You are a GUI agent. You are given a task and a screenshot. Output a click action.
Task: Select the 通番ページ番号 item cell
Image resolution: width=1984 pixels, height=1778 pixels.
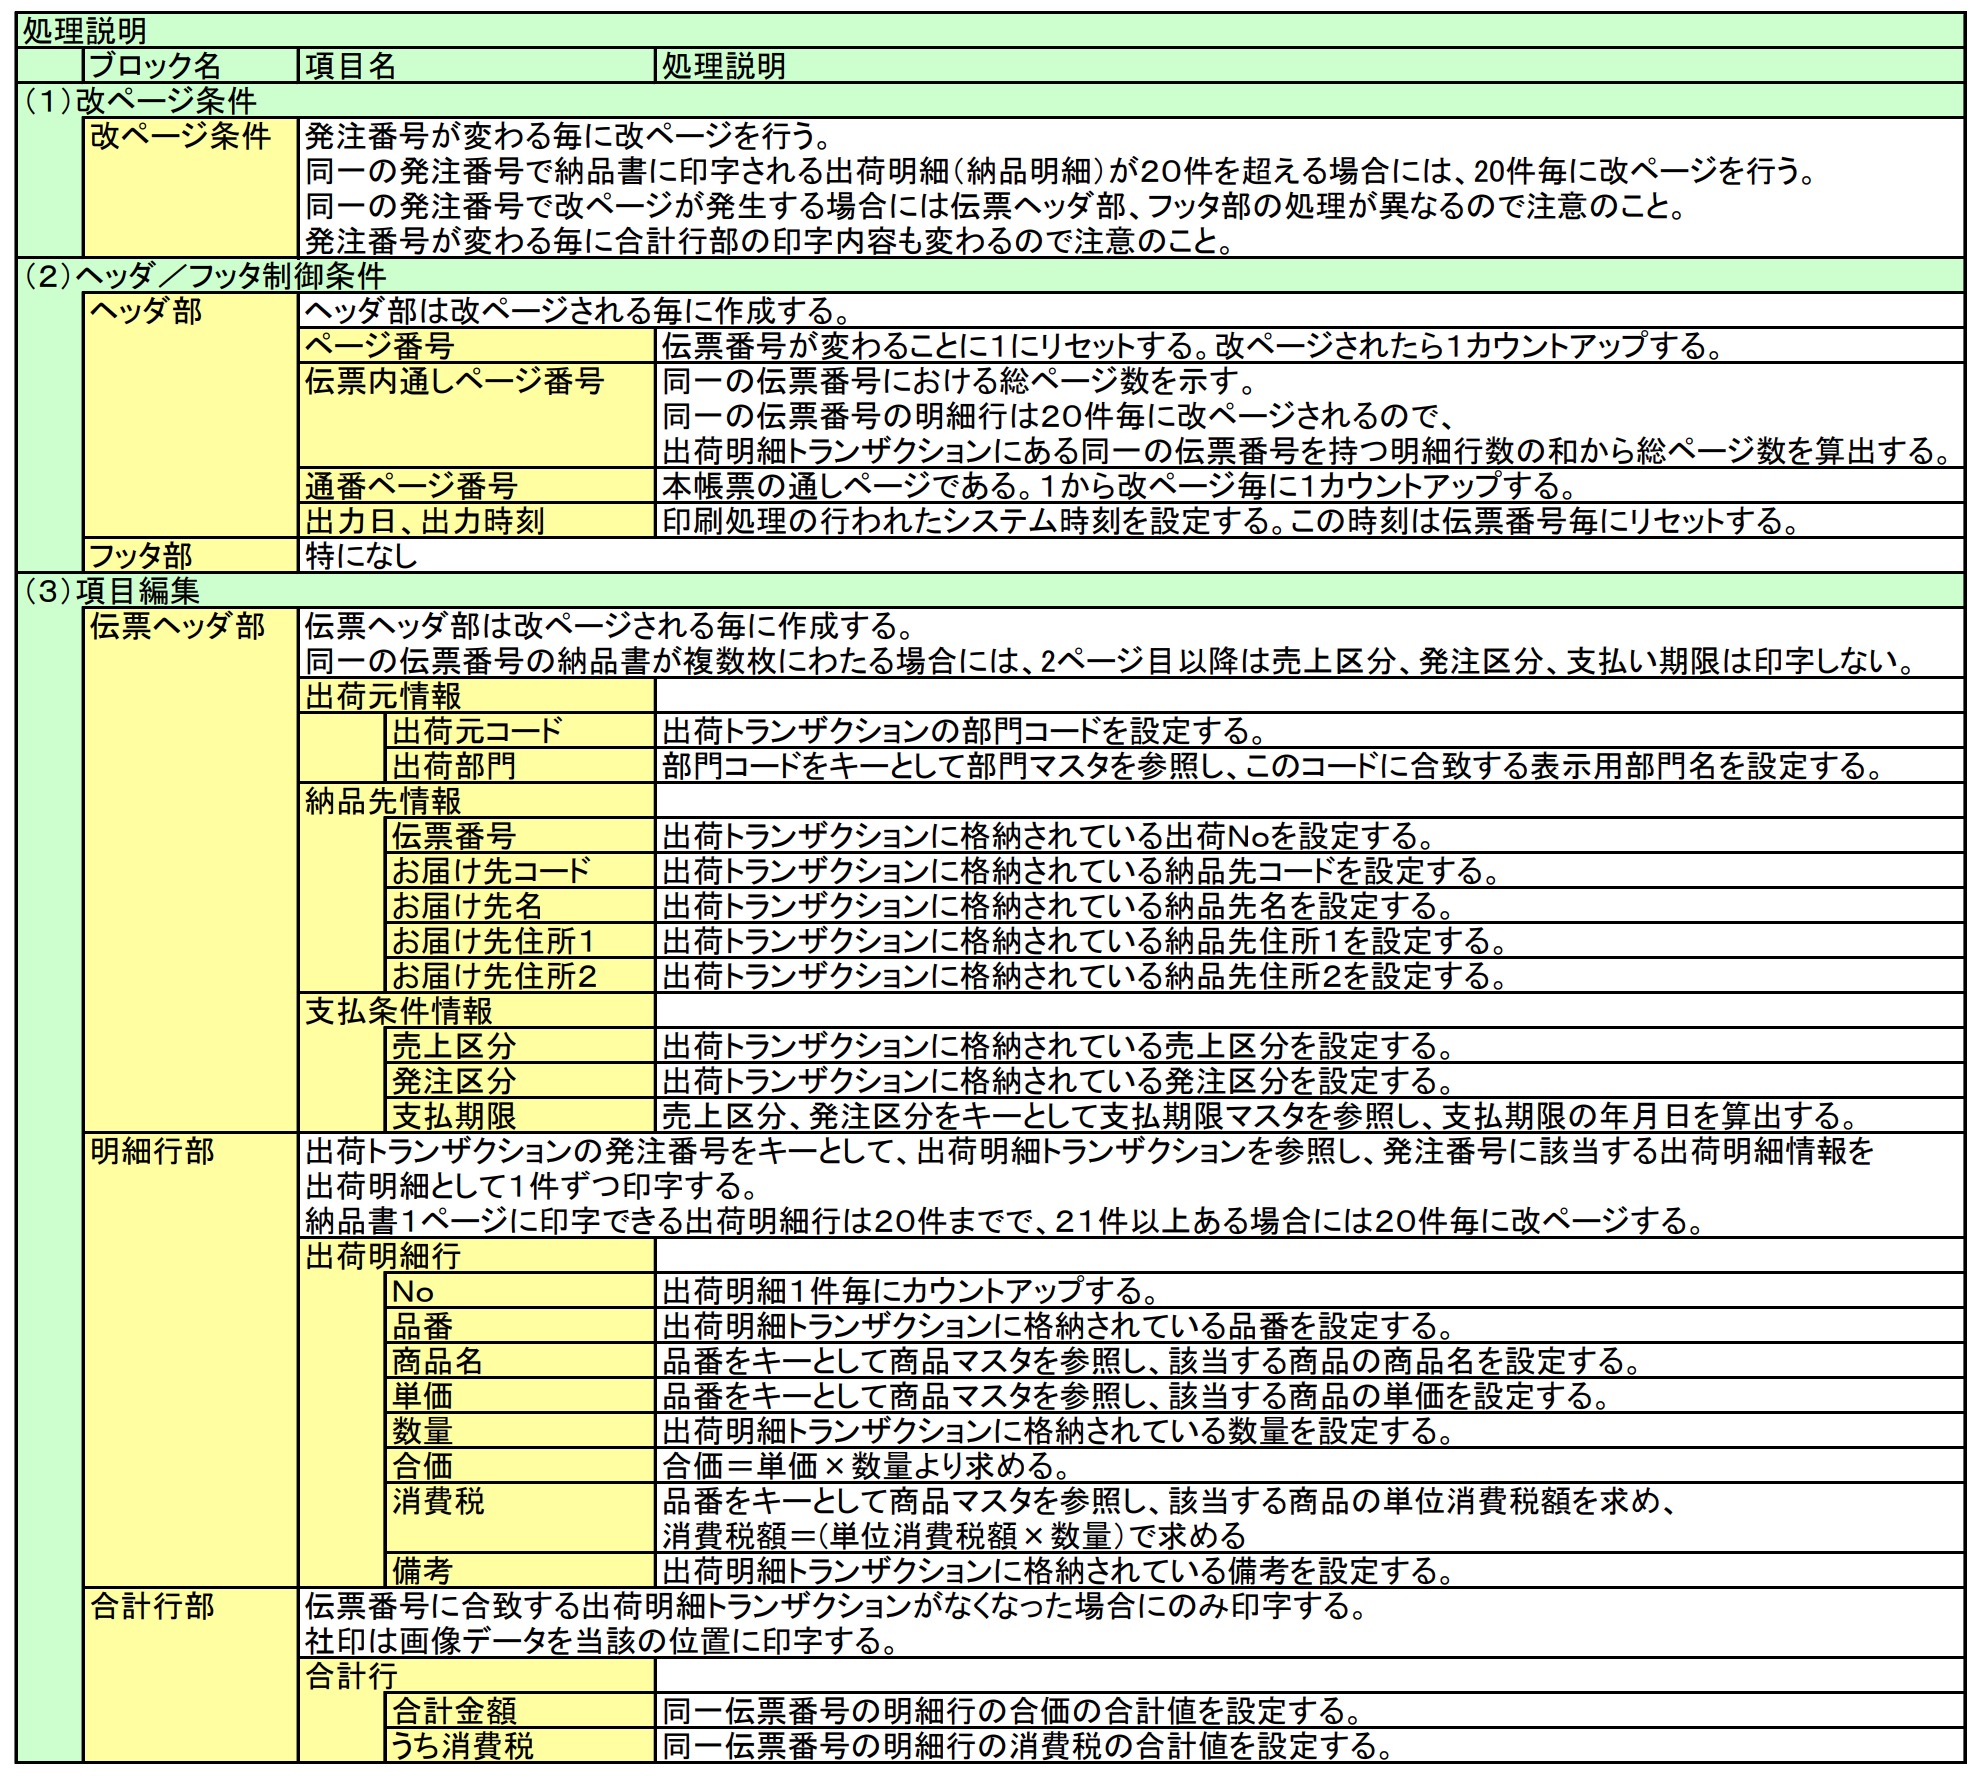[x=477, y=486]
